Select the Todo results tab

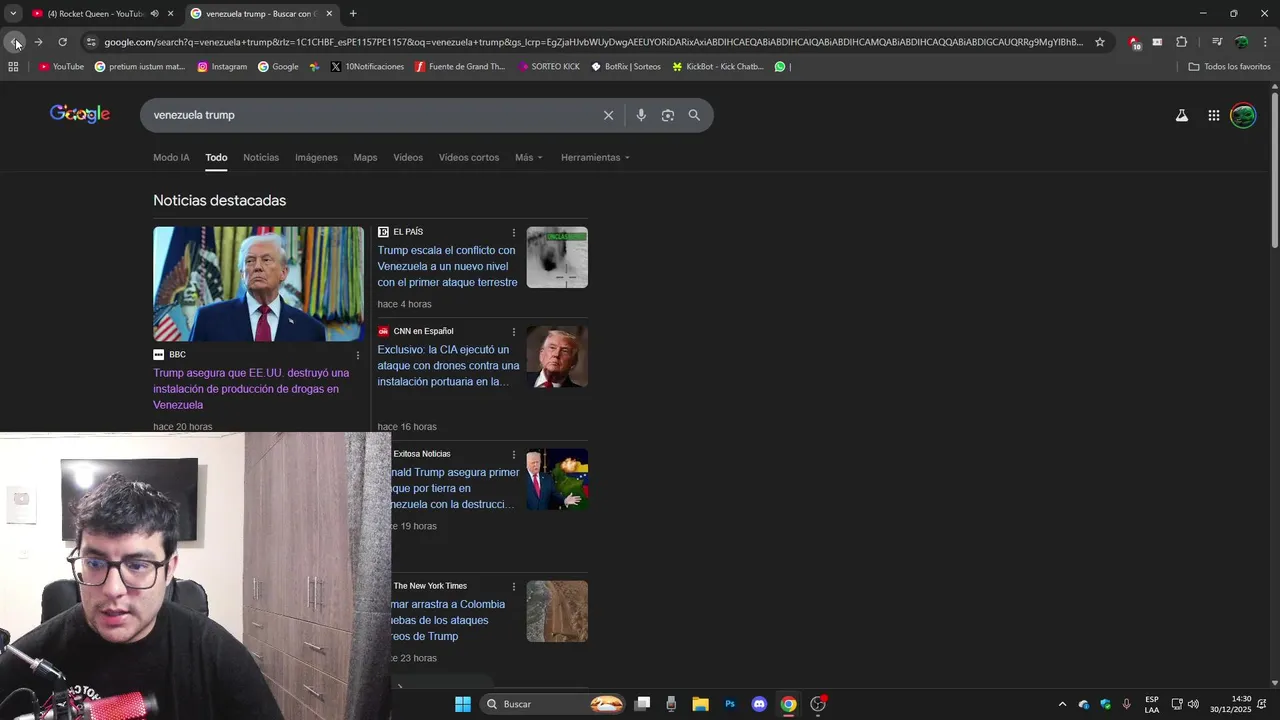(216, 157)
